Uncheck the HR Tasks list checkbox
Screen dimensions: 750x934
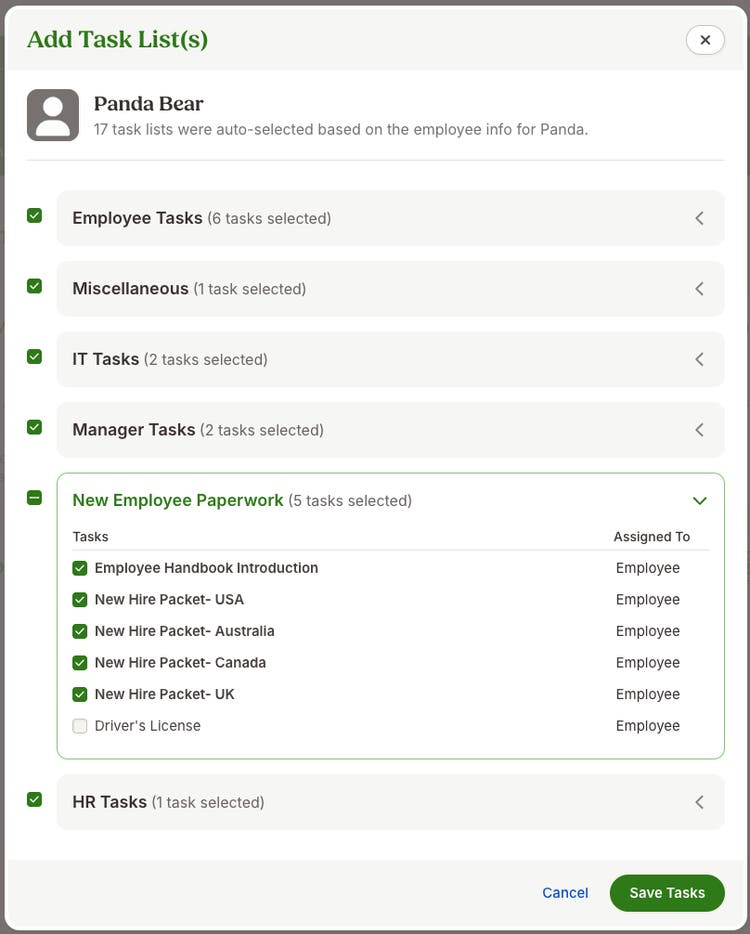35,799
